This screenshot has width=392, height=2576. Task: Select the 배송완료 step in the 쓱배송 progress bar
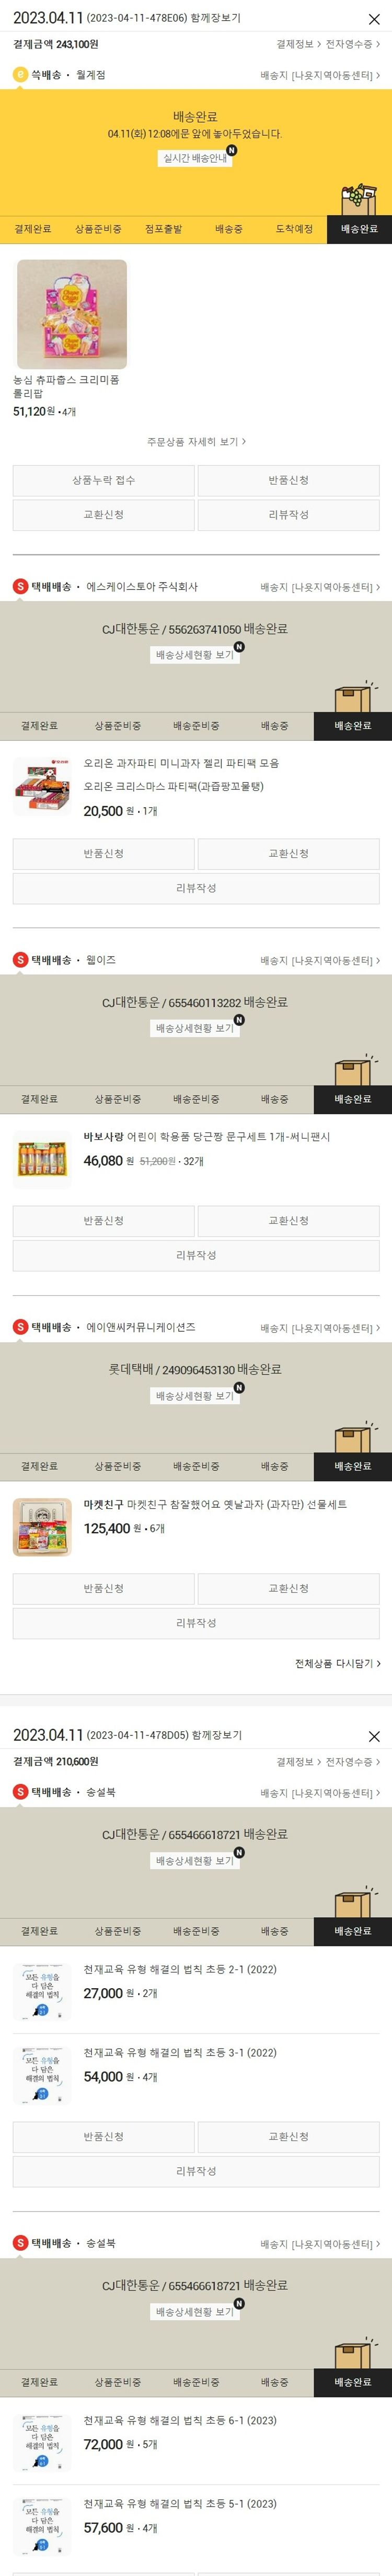(x=359, y=229)
